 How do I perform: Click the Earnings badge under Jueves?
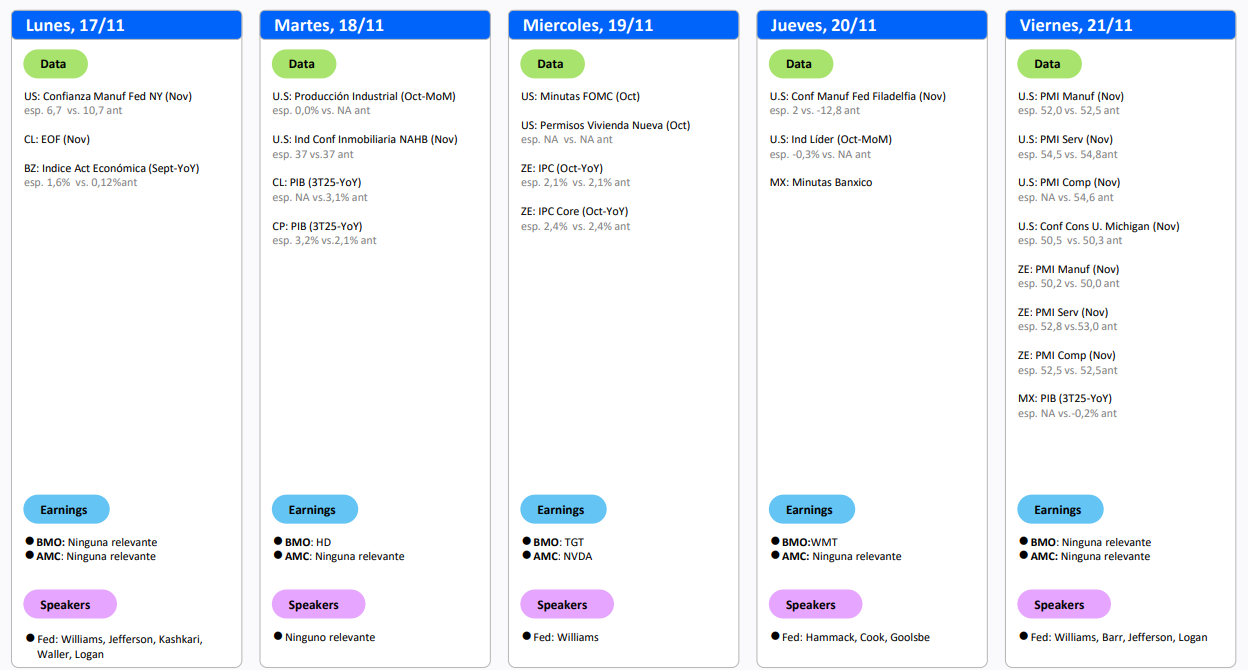tap(811, 510)
